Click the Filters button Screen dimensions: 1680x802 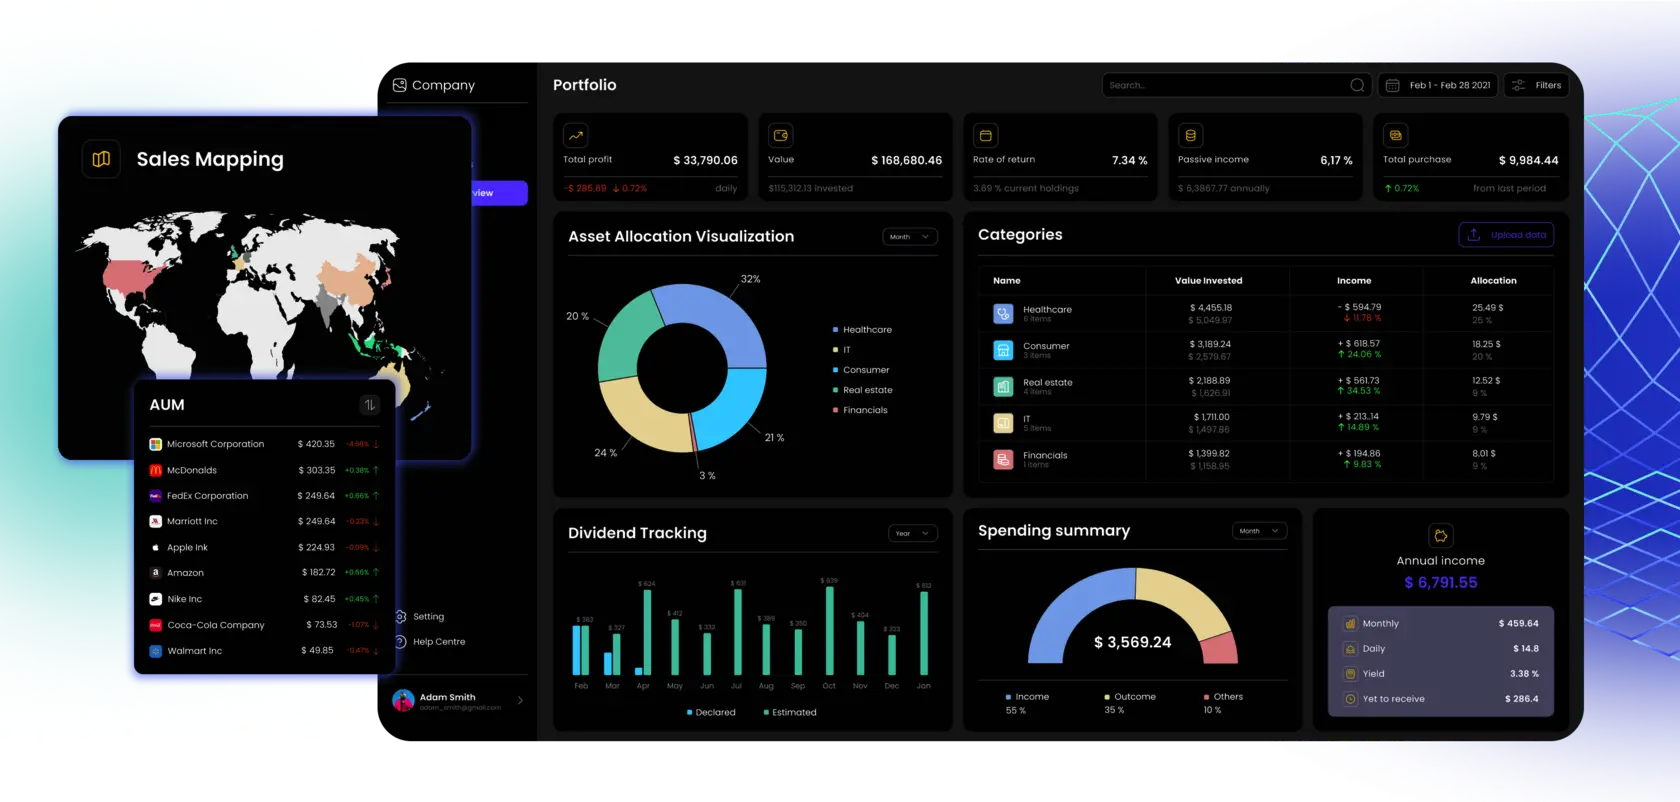tap(1536, 85)
